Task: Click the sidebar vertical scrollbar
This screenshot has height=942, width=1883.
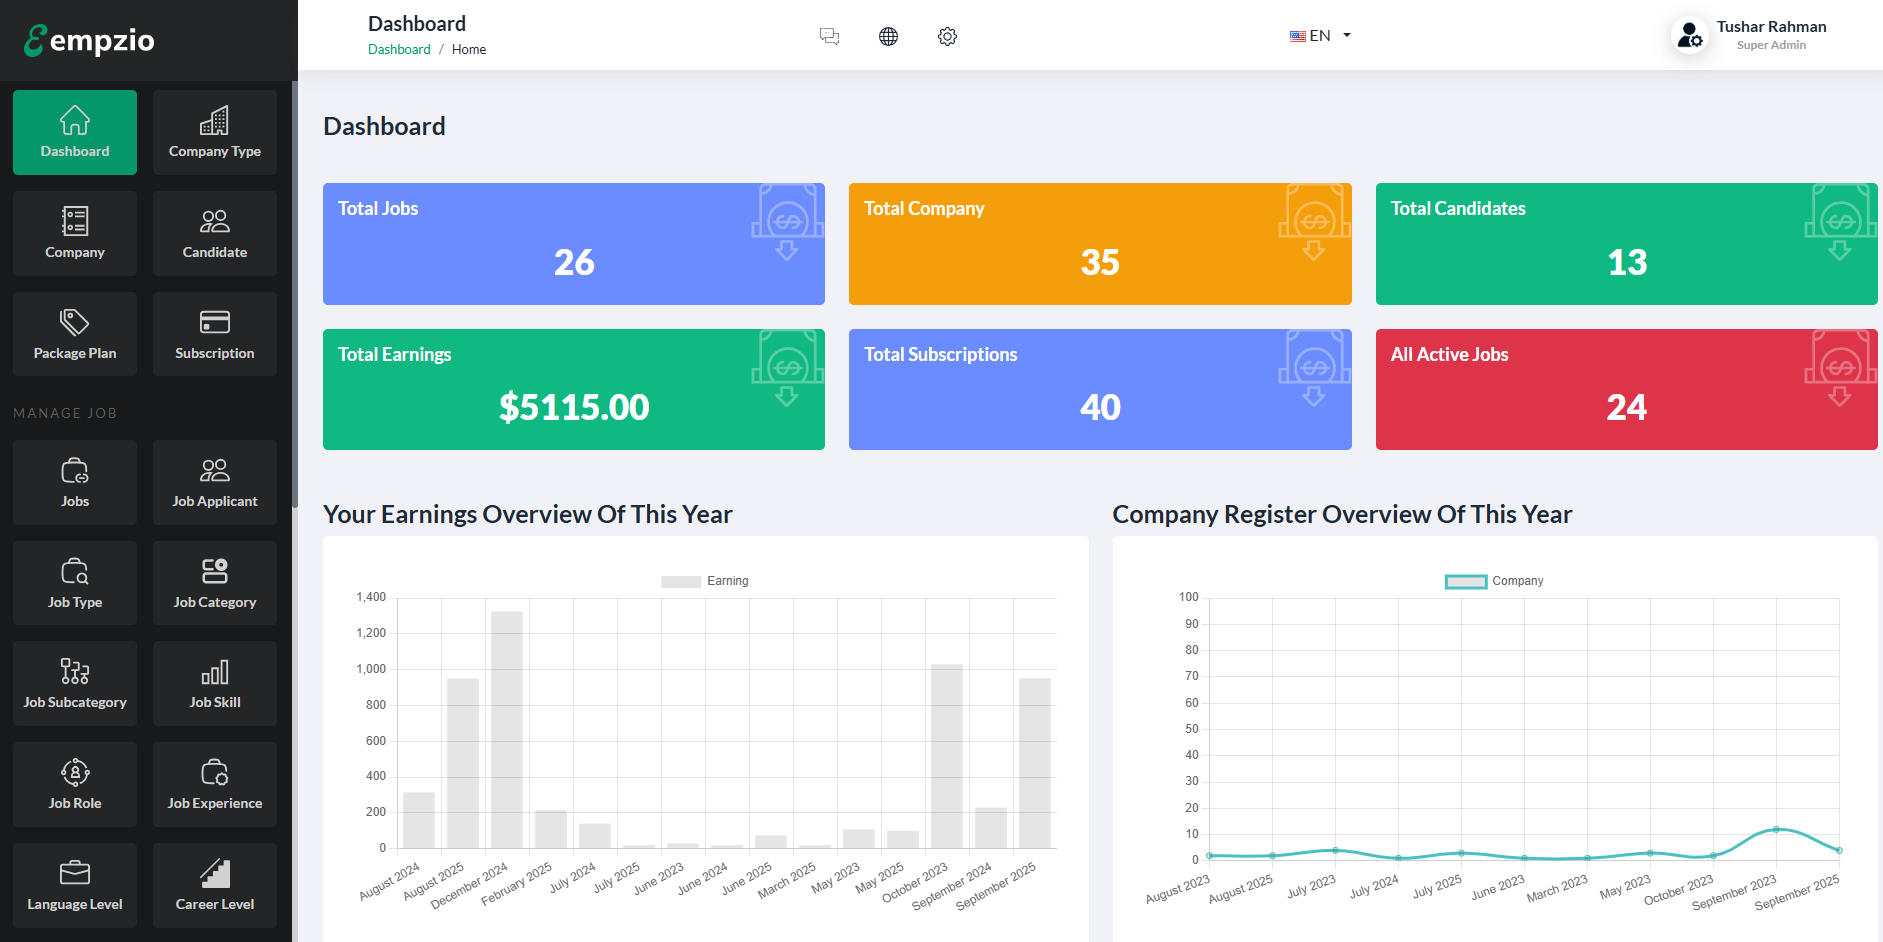Action: pyautogui.click(x=294, y=300)
